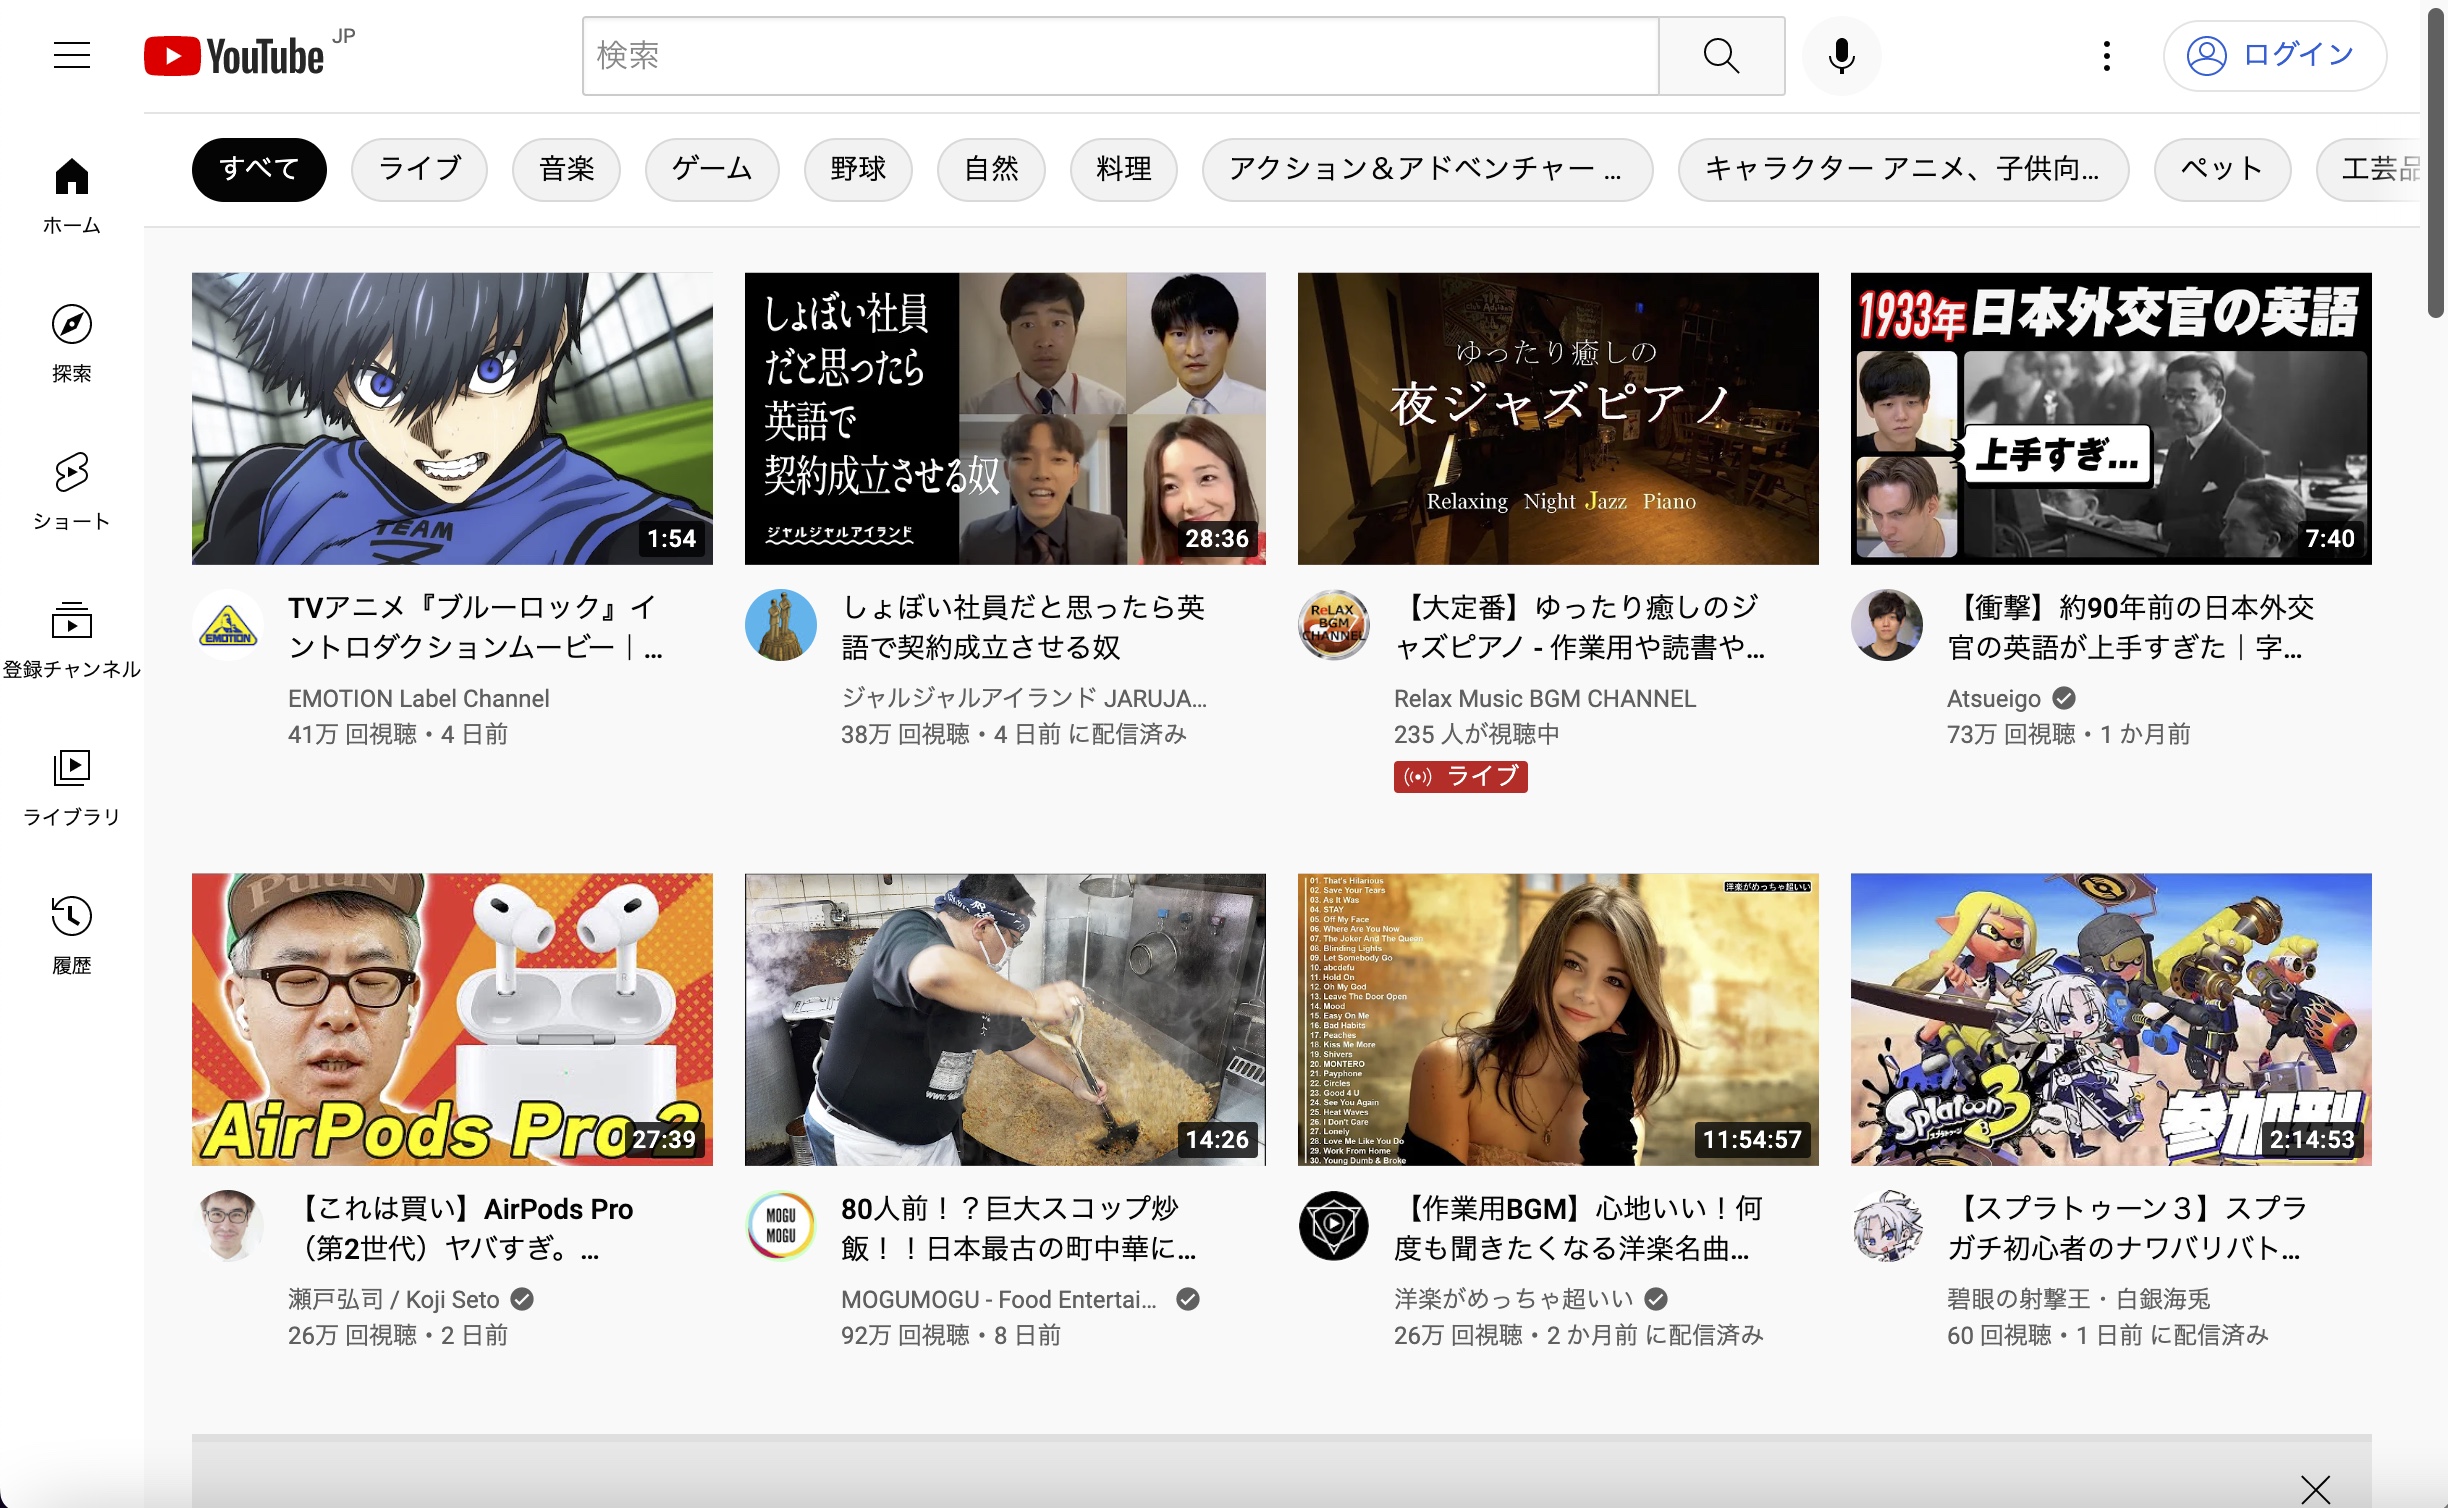The image size is (2448, 1508).
Task: Click the search magnifier icon
Action: click(1720, 55)
